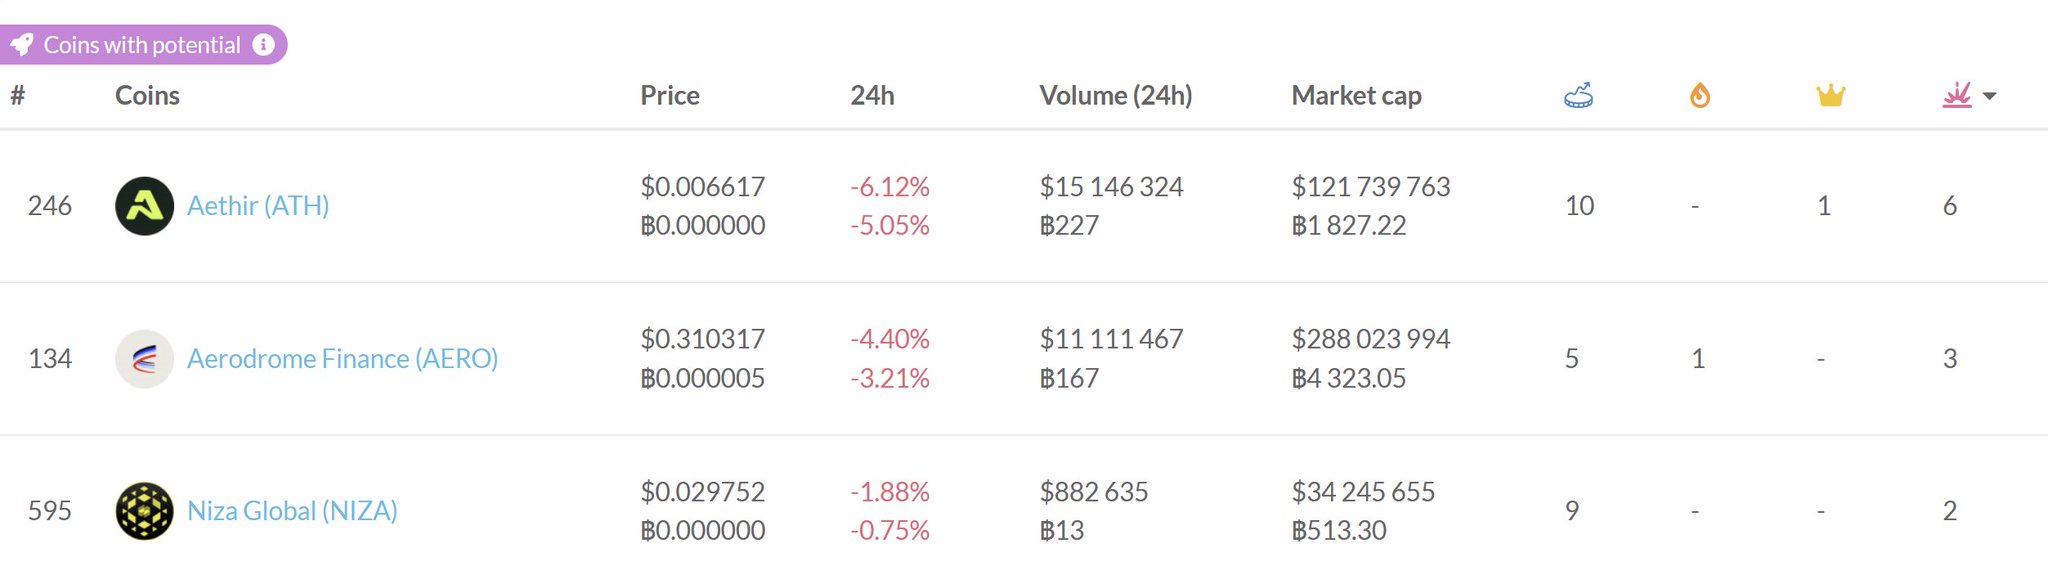Click the Aerodrome Finance coin logo
The height and width of the screenshot is (584, 2048).
[x=145, y=359]
